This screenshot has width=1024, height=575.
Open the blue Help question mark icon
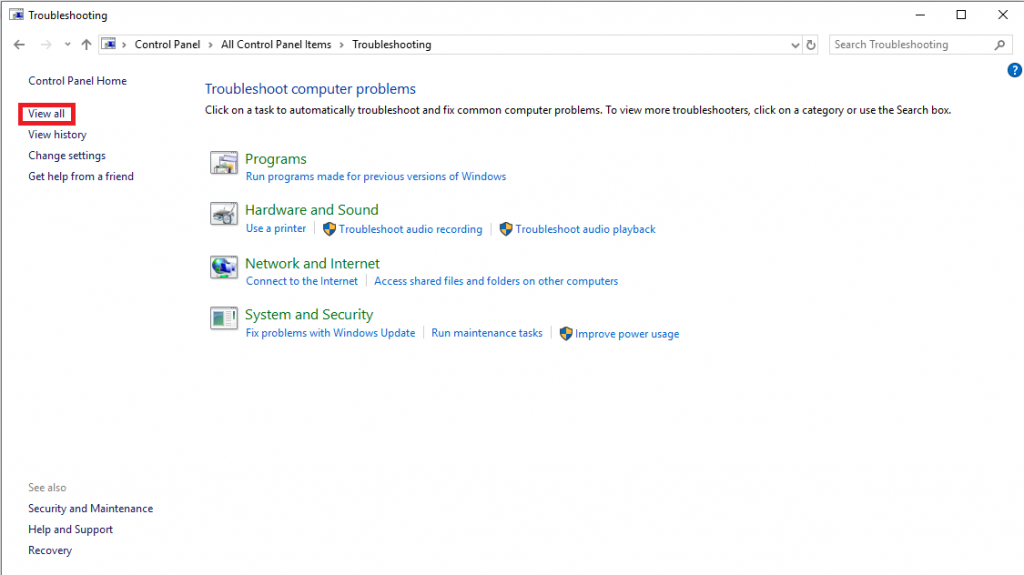tap(1014, 70)
